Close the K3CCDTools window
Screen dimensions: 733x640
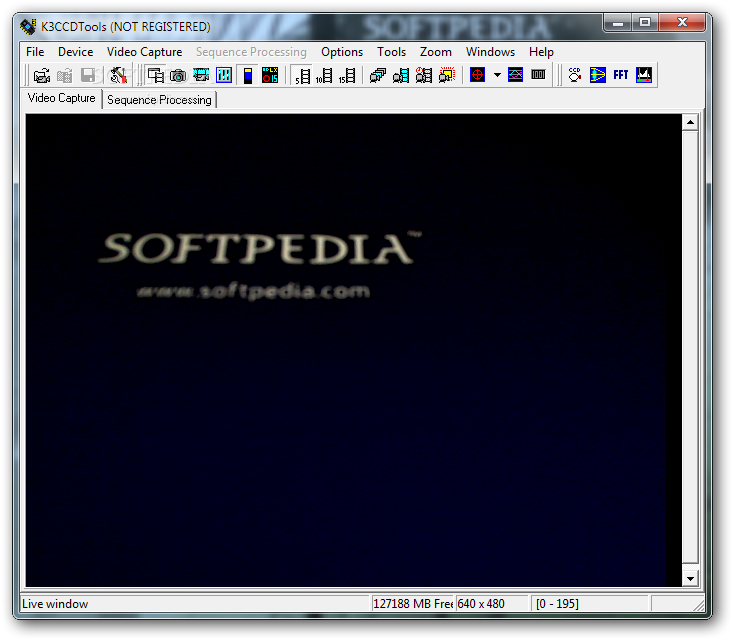pyautogui.click(x=682, y=22)
